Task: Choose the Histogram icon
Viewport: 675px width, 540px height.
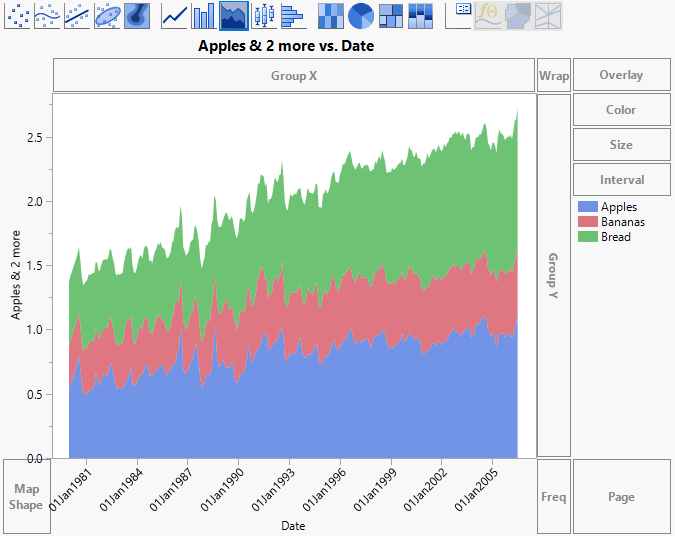Action: pos(292,15)
